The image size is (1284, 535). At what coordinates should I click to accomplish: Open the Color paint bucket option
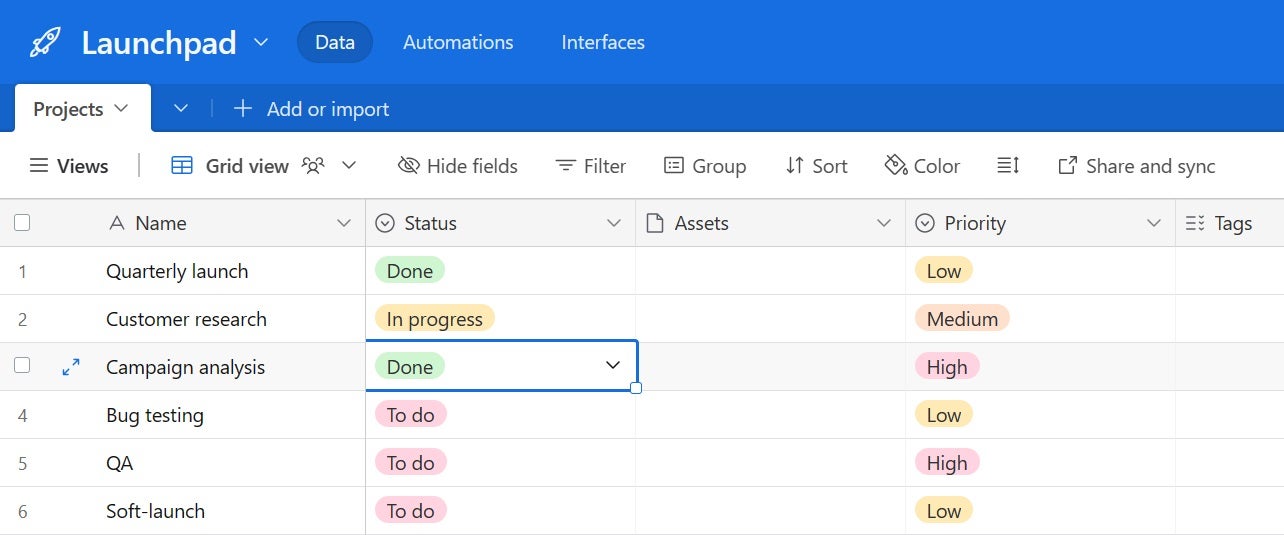(922, 166)
